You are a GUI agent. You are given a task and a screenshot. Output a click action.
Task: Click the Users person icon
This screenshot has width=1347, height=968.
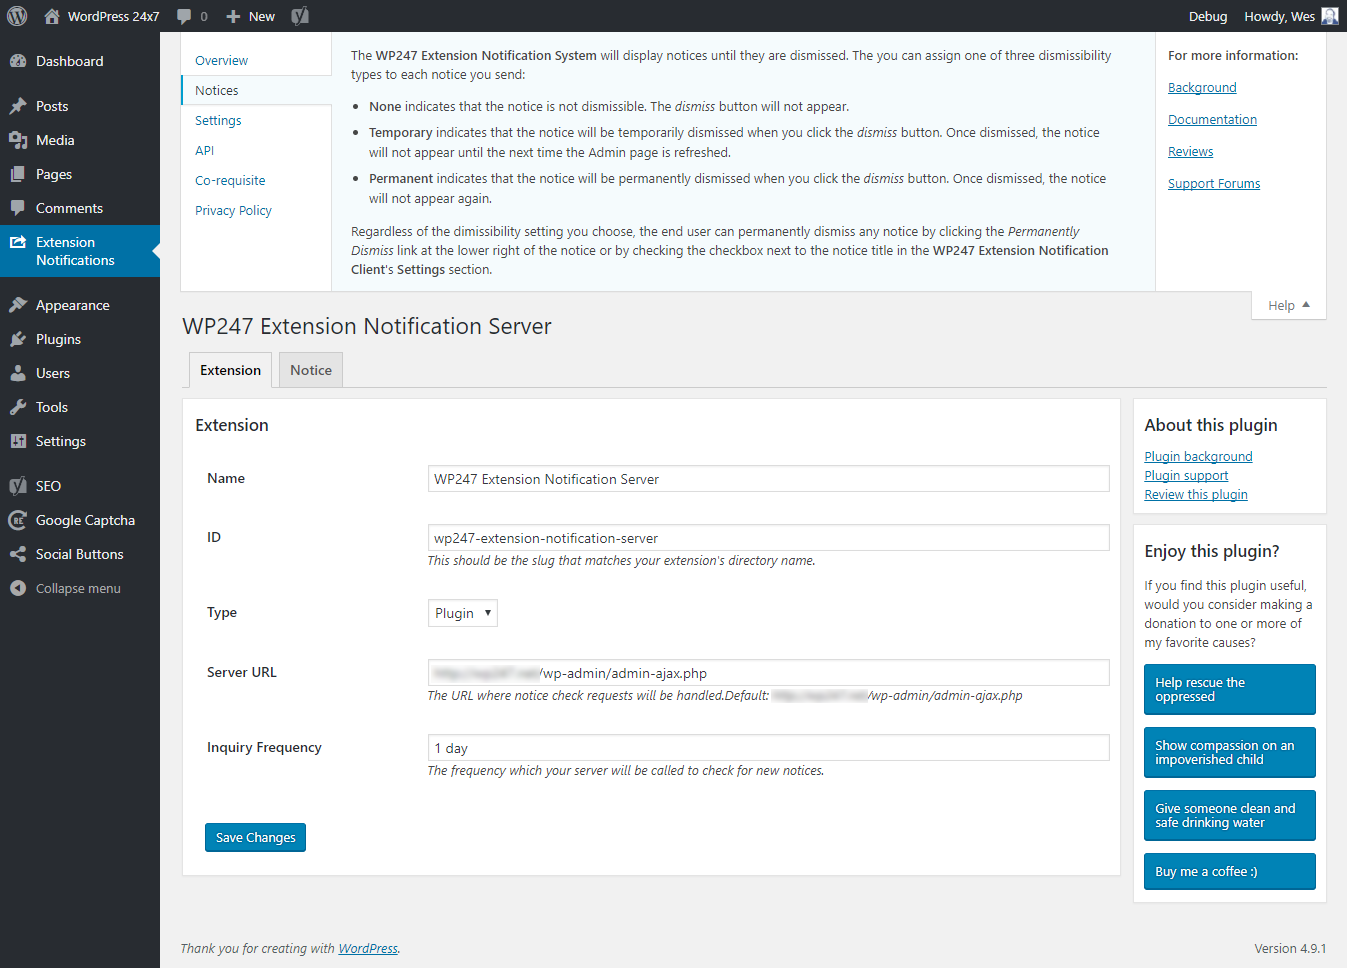point(18,373)
